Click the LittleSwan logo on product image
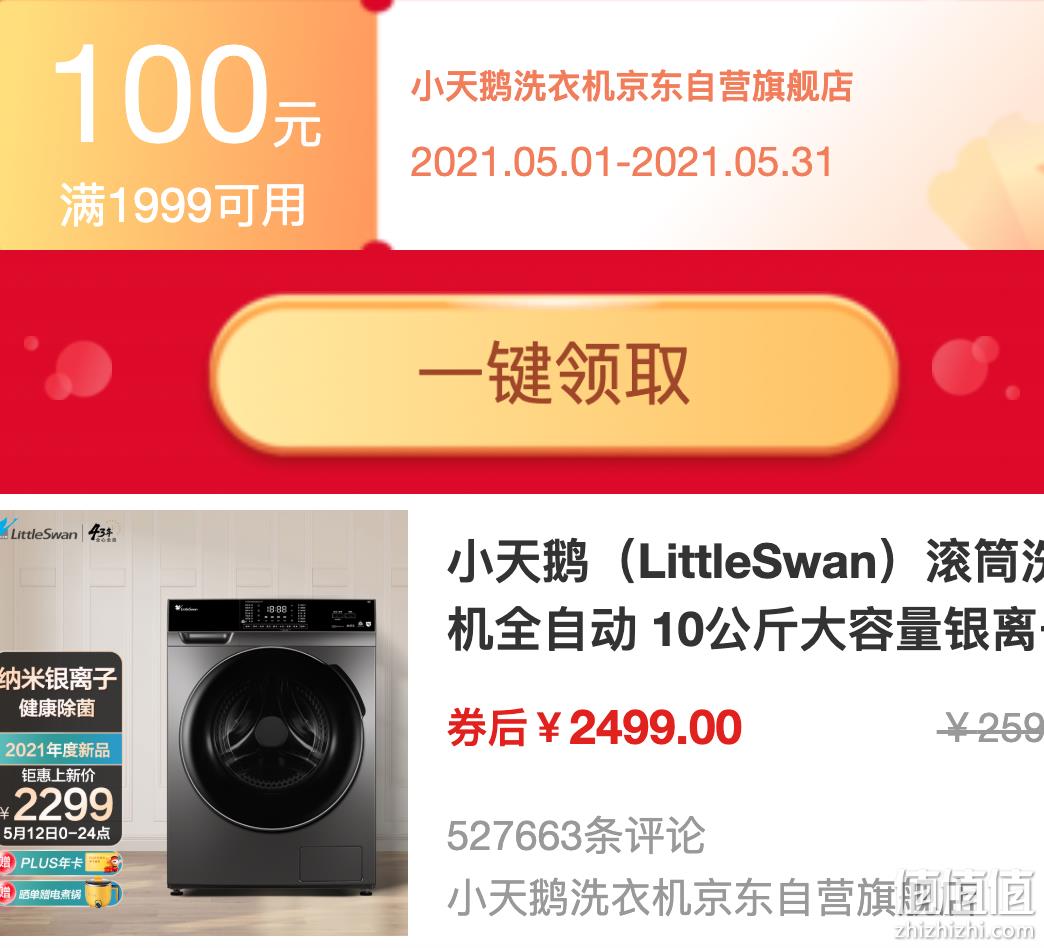The width and height of the screenshot is (1044, 948). coord(39,531)
